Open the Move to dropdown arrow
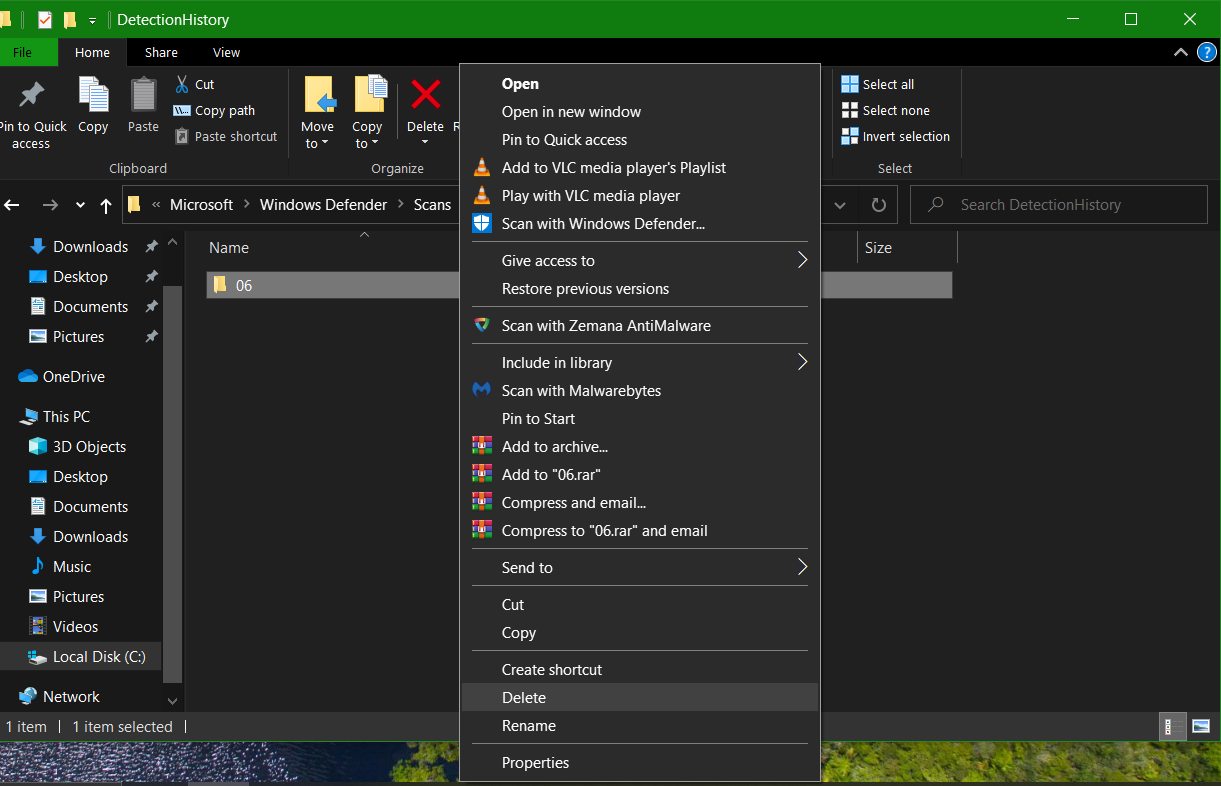The height and width of the screenshot is (786, 1221). point(326,144)
